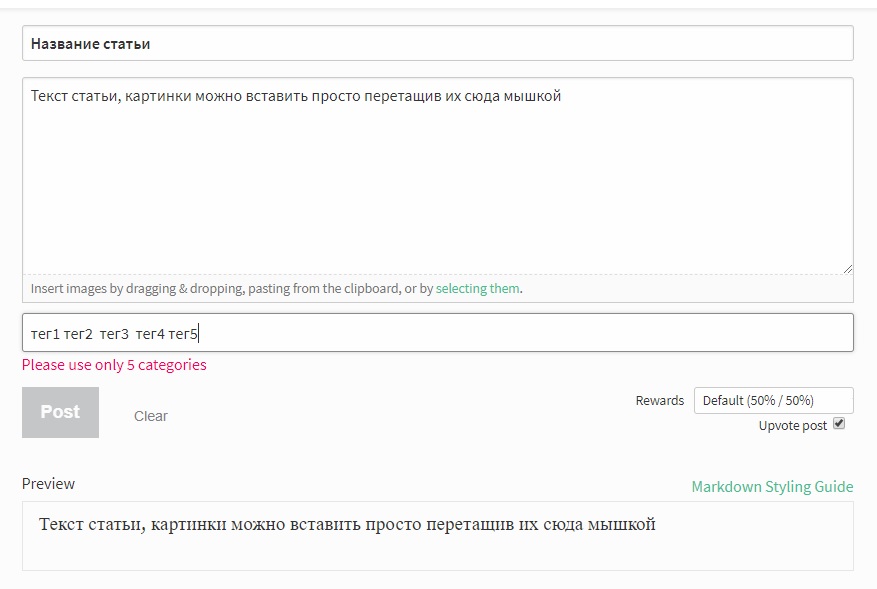877x589 pixels.
Task: Uncheck the Upvote post checkbox
Action: pyautogui.click(x=839, y=423)
